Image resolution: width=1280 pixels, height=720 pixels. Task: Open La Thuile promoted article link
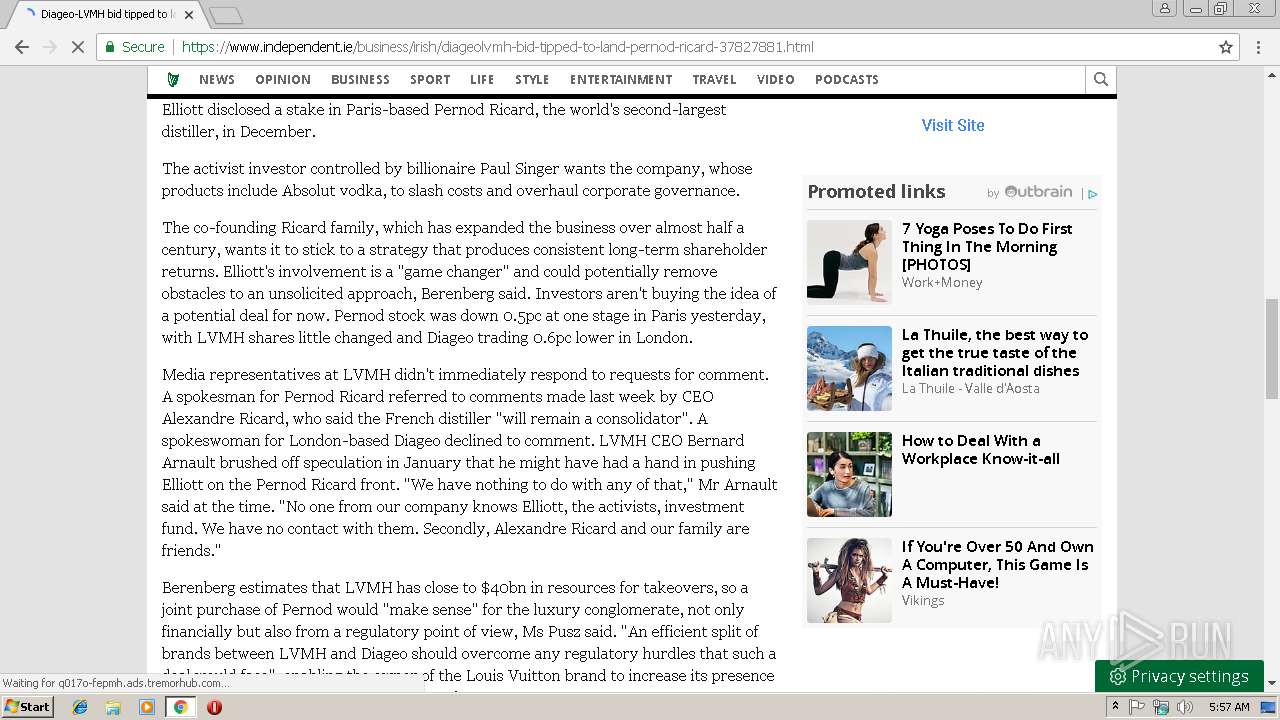click(995, 353)
